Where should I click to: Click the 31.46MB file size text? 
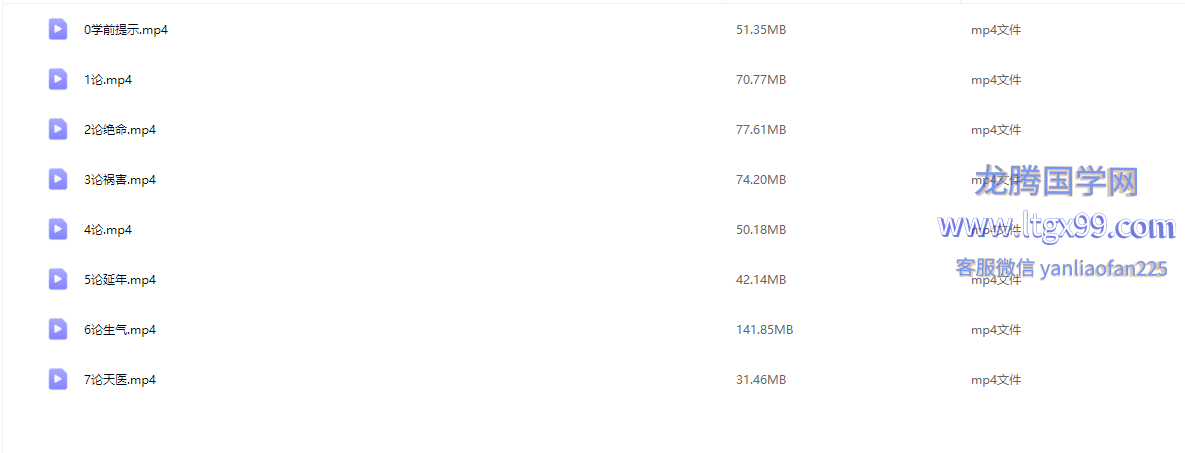pyautogui.click(x=761, y=380)
